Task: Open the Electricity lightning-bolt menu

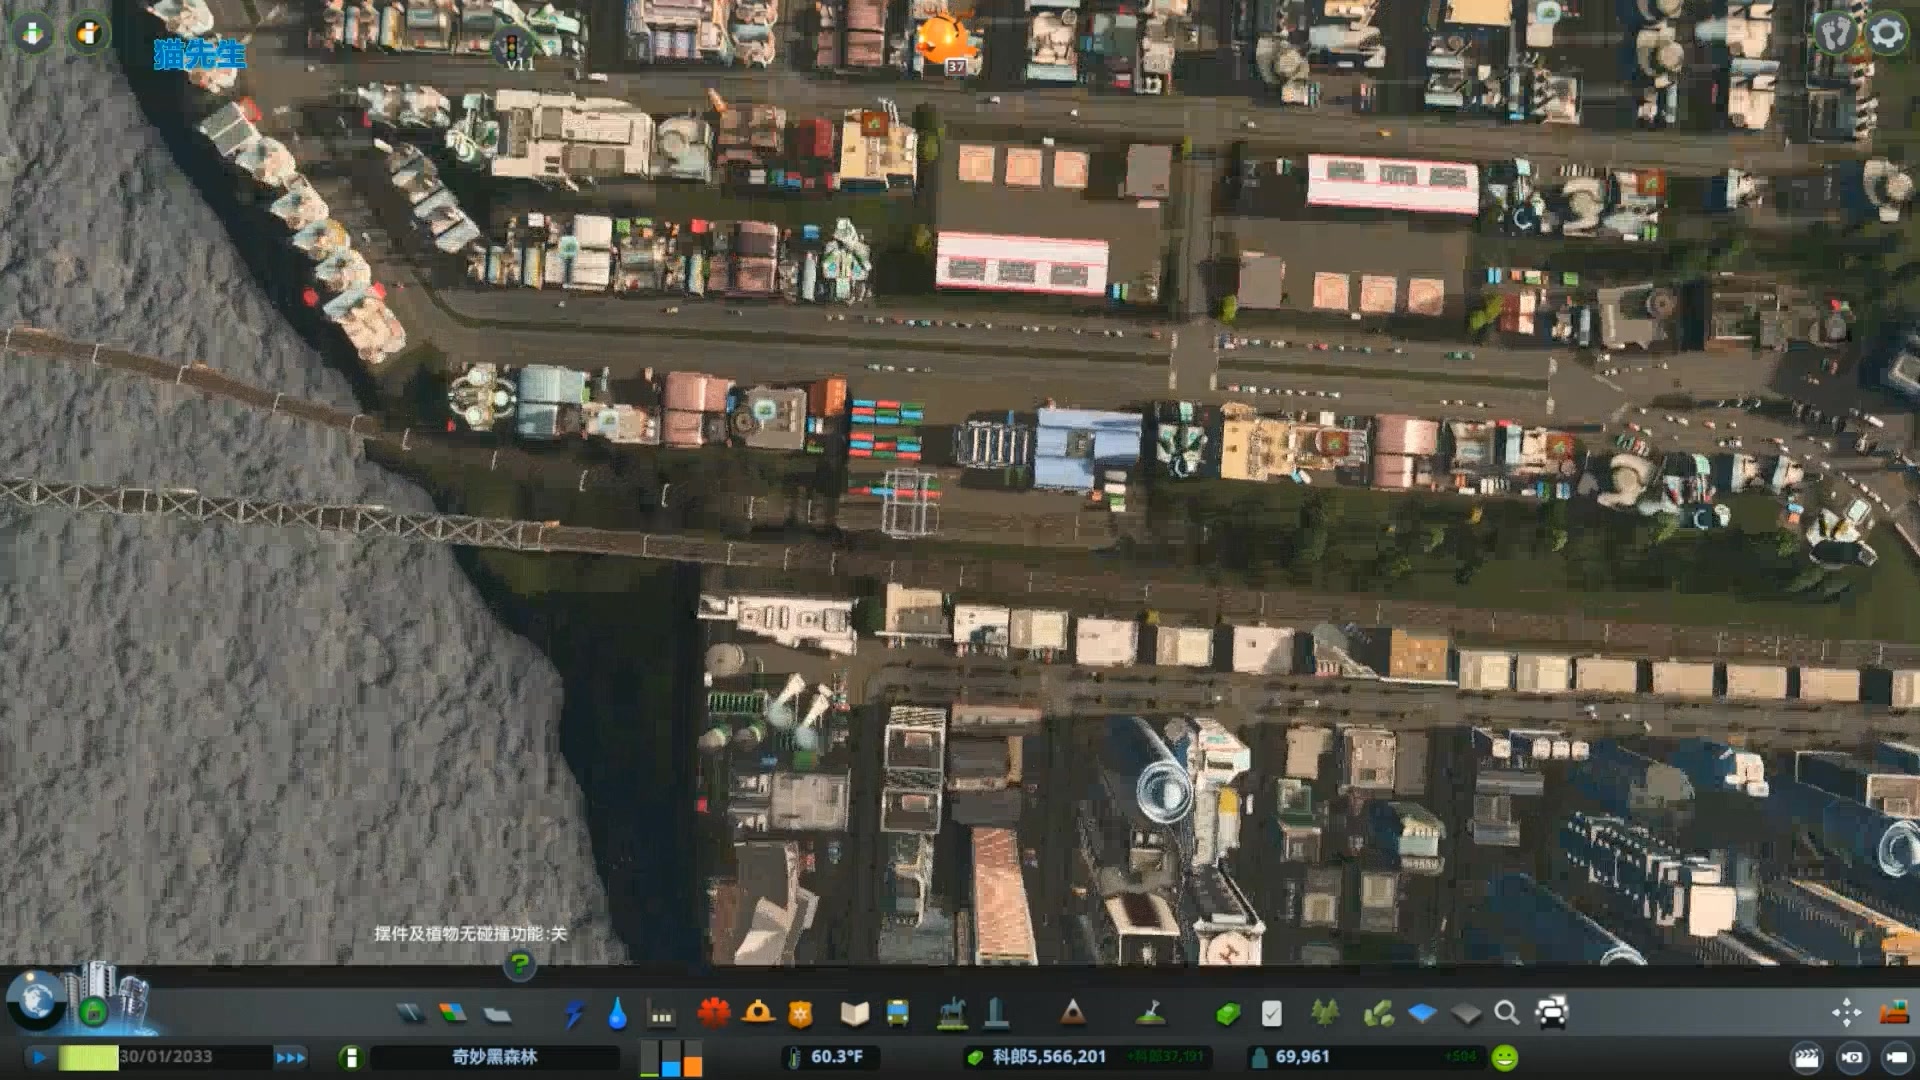Action: (x=574, y=1014)
